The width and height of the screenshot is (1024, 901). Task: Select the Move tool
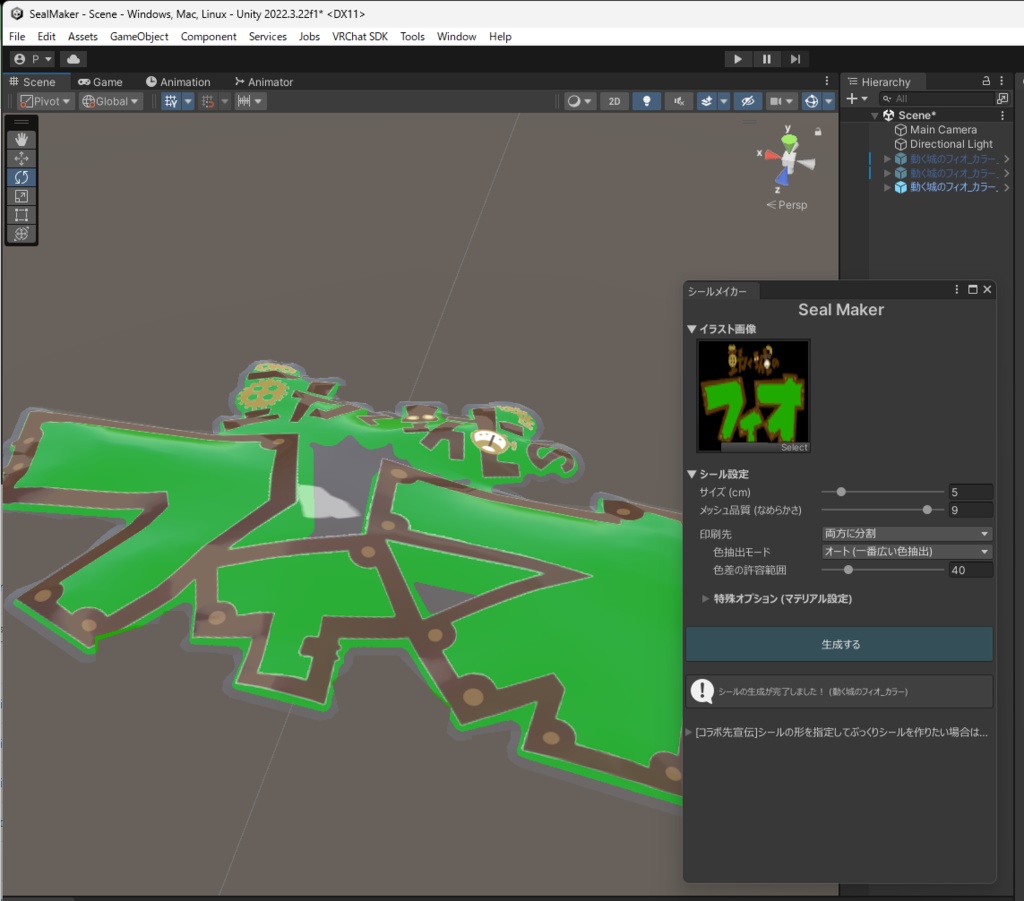point(22,158)
